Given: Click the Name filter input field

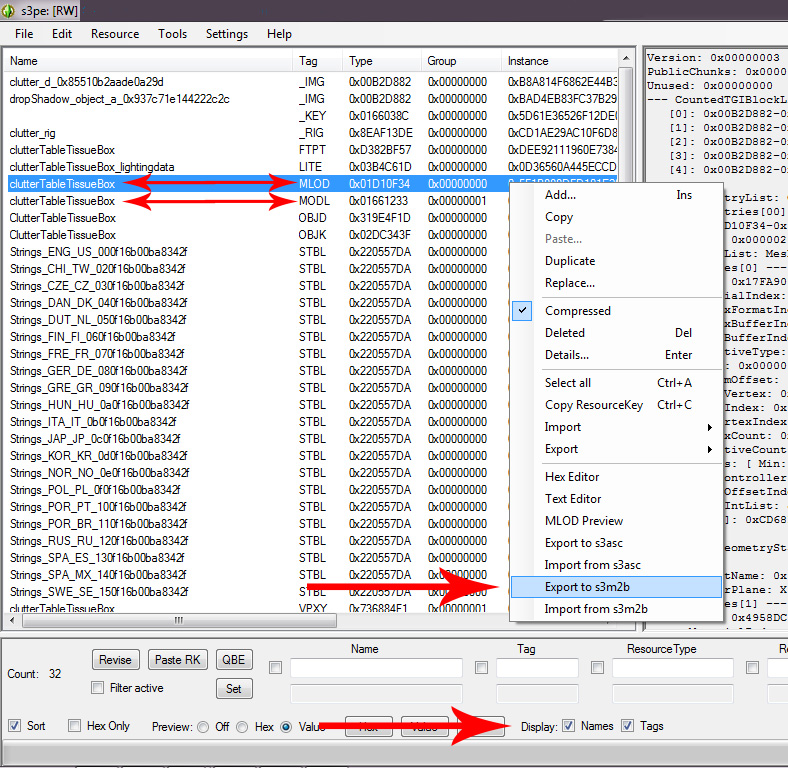Looking at the screenshot, I should tap(376, 668).
